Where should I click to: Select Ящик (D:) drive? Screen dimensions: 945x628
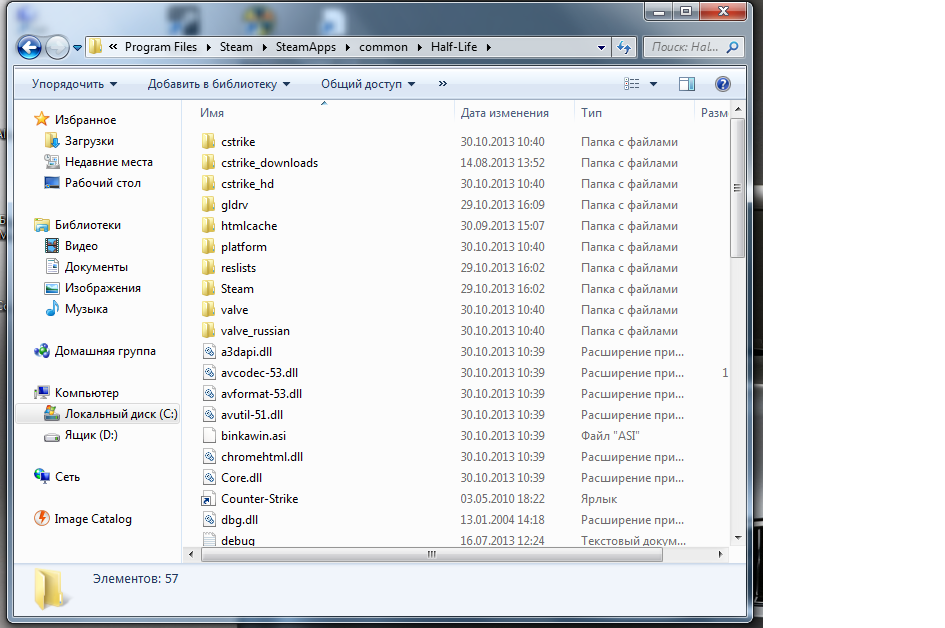tap(91, 435)
